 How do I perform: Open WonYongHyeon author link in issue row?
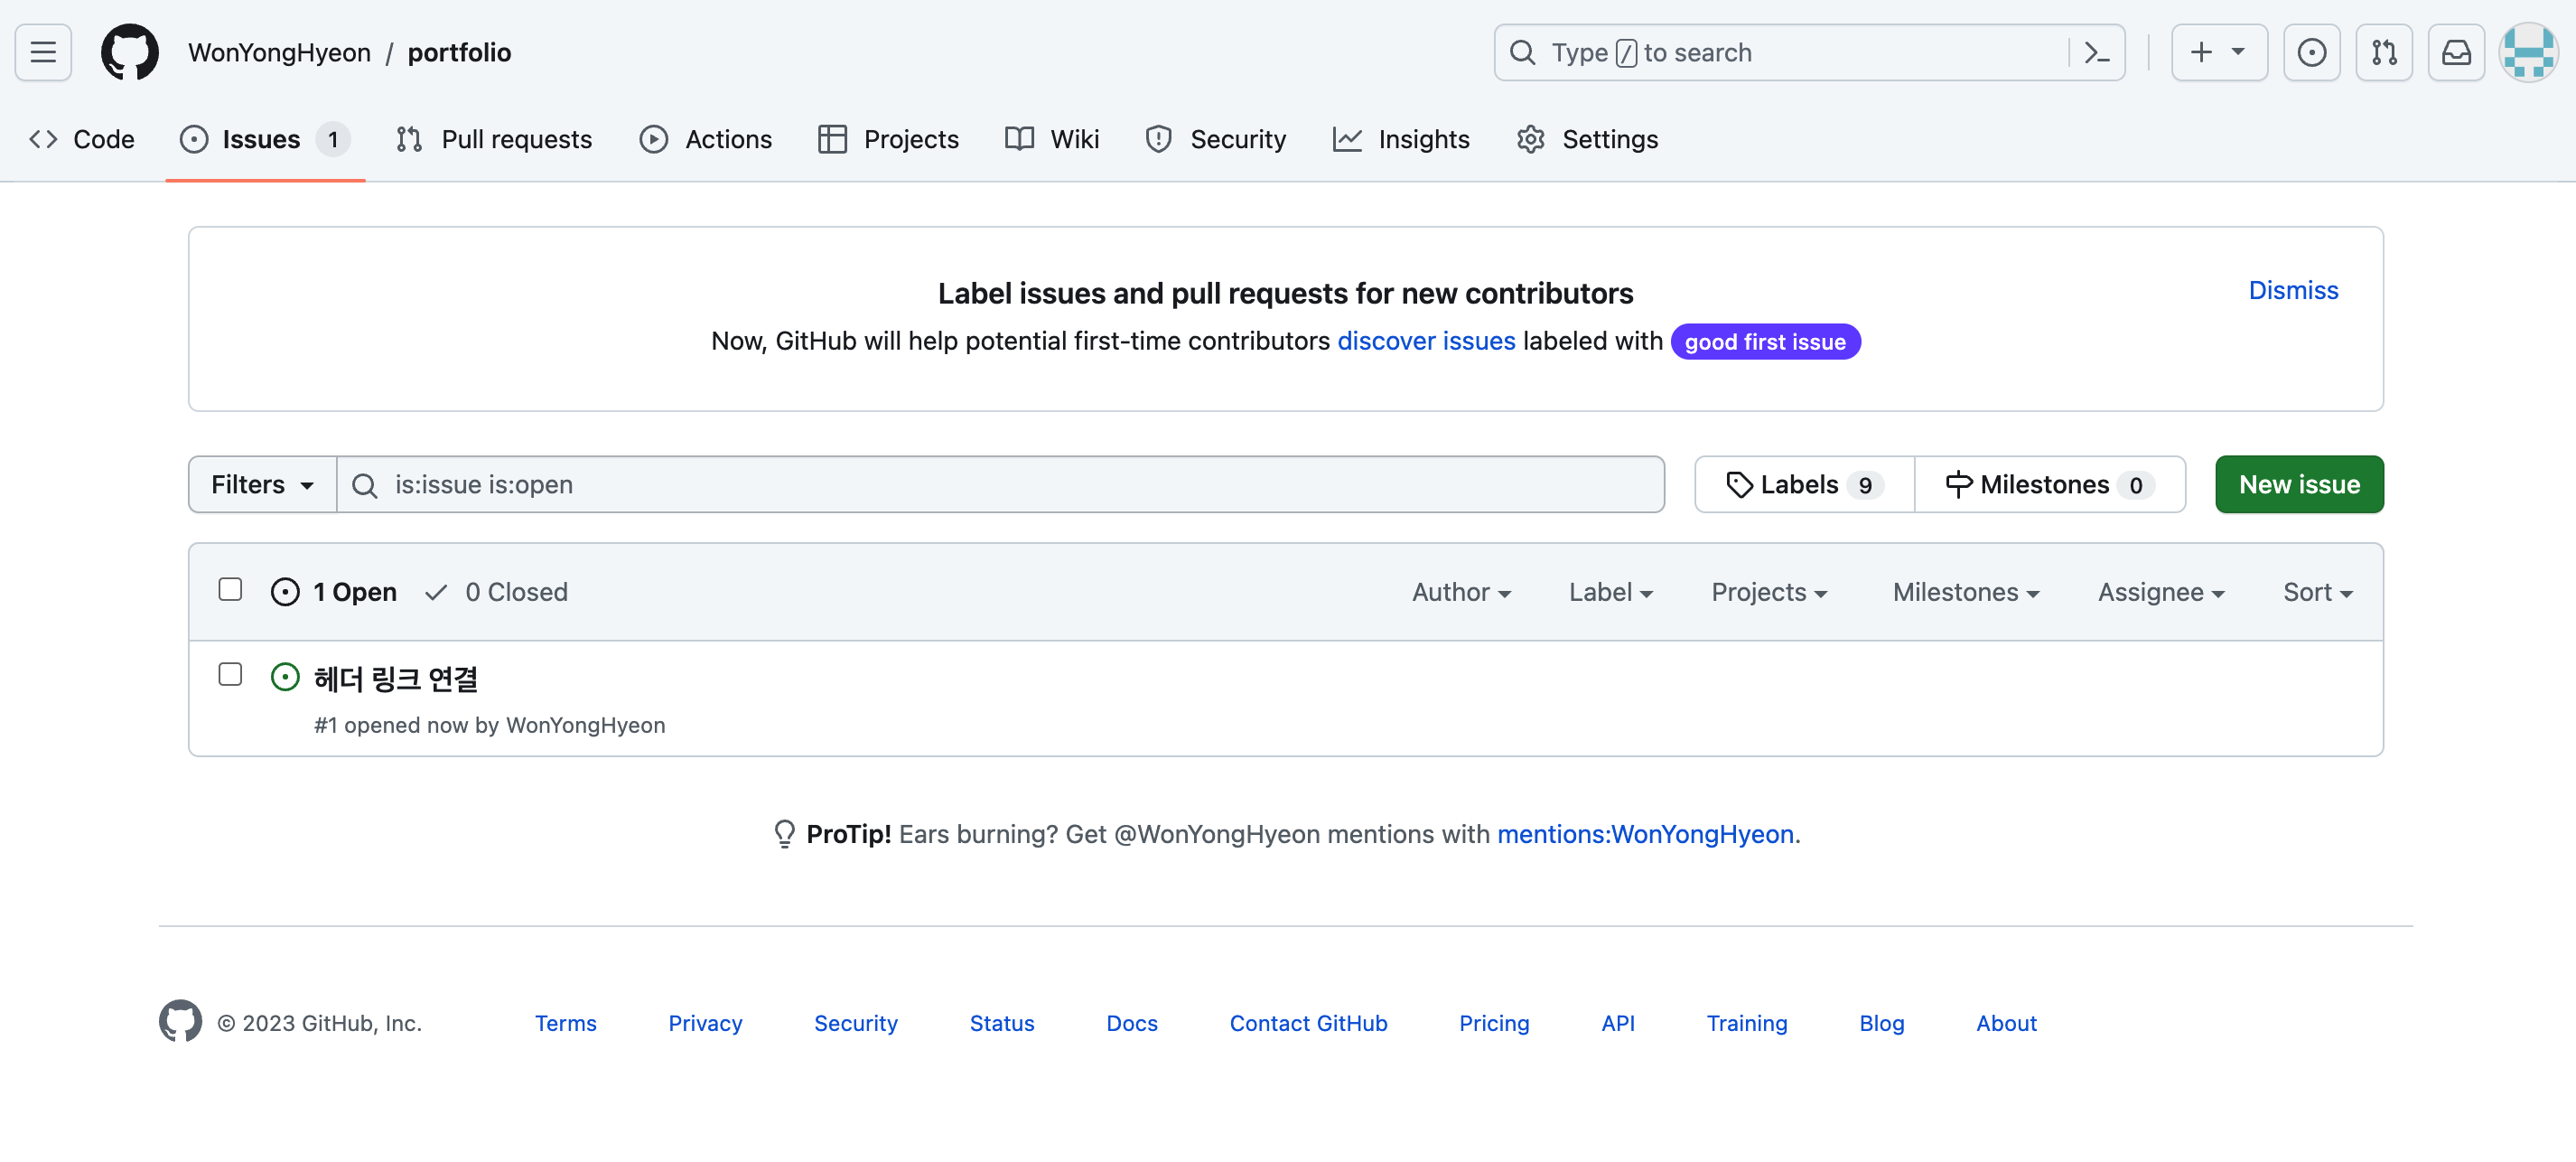click(586, 725)
